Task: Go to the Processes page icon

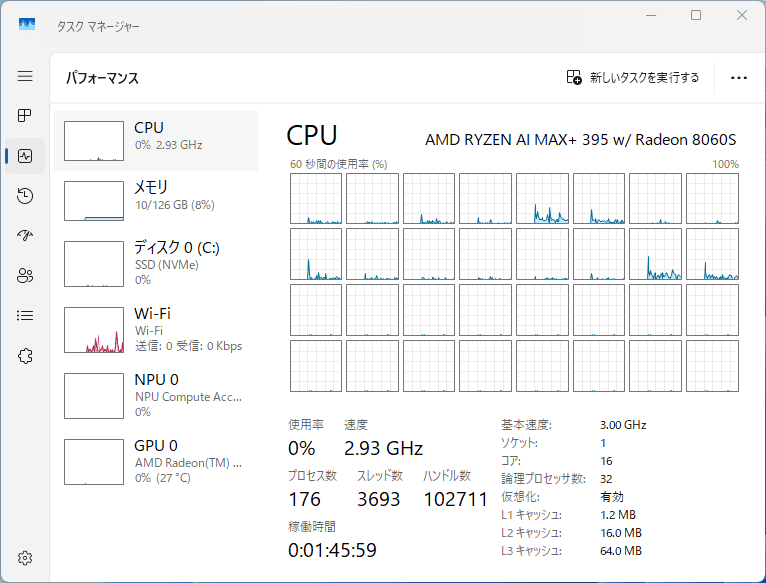Action: (x=25, y=116)
